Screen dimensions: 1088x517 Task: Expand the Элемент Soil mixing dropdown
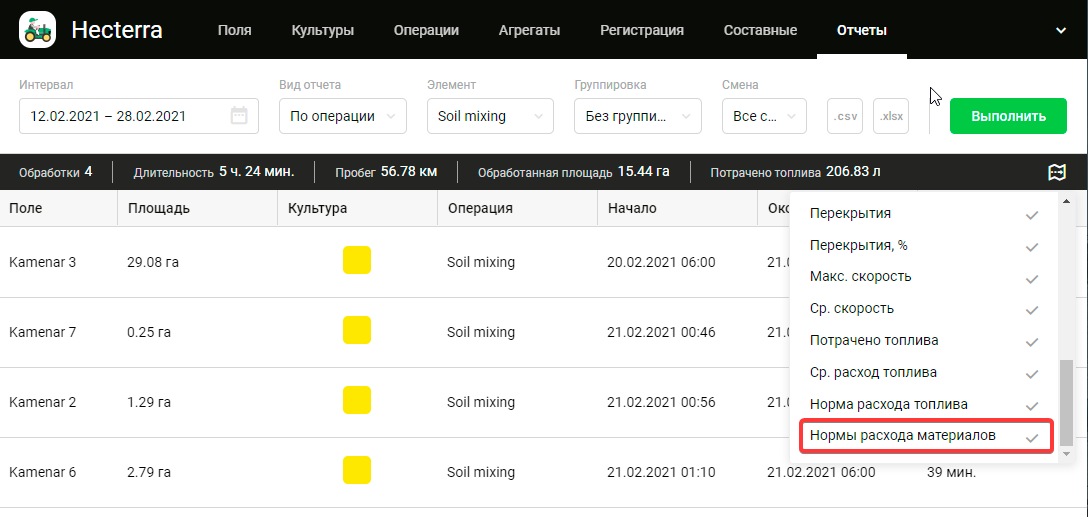coord(490,116)
